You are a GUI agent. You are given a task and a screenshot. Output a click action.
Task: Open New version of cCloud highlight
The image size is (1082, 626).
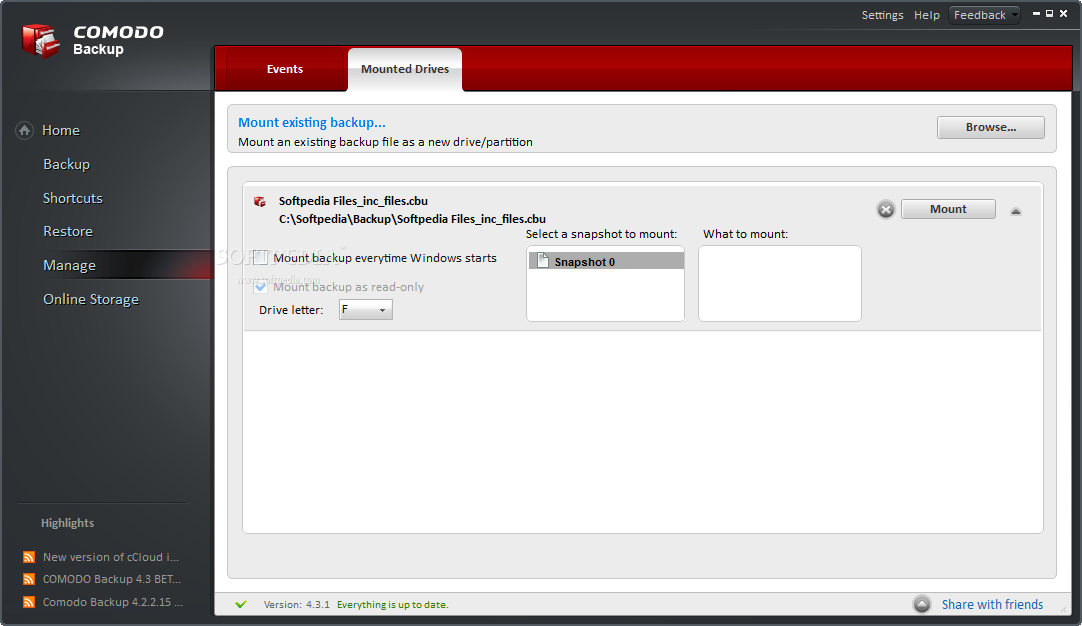click(110, 557)
